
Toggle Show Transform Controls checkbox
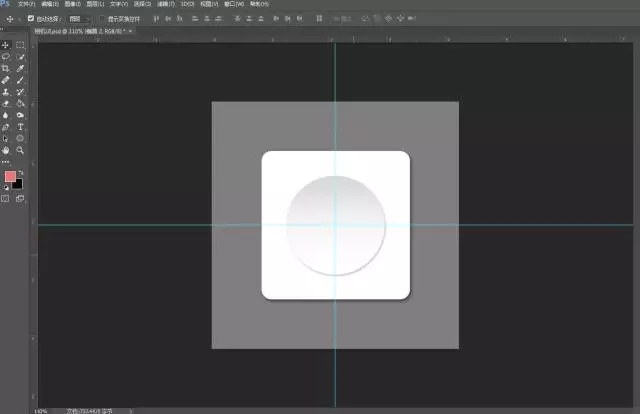click(x=102, y=19)
